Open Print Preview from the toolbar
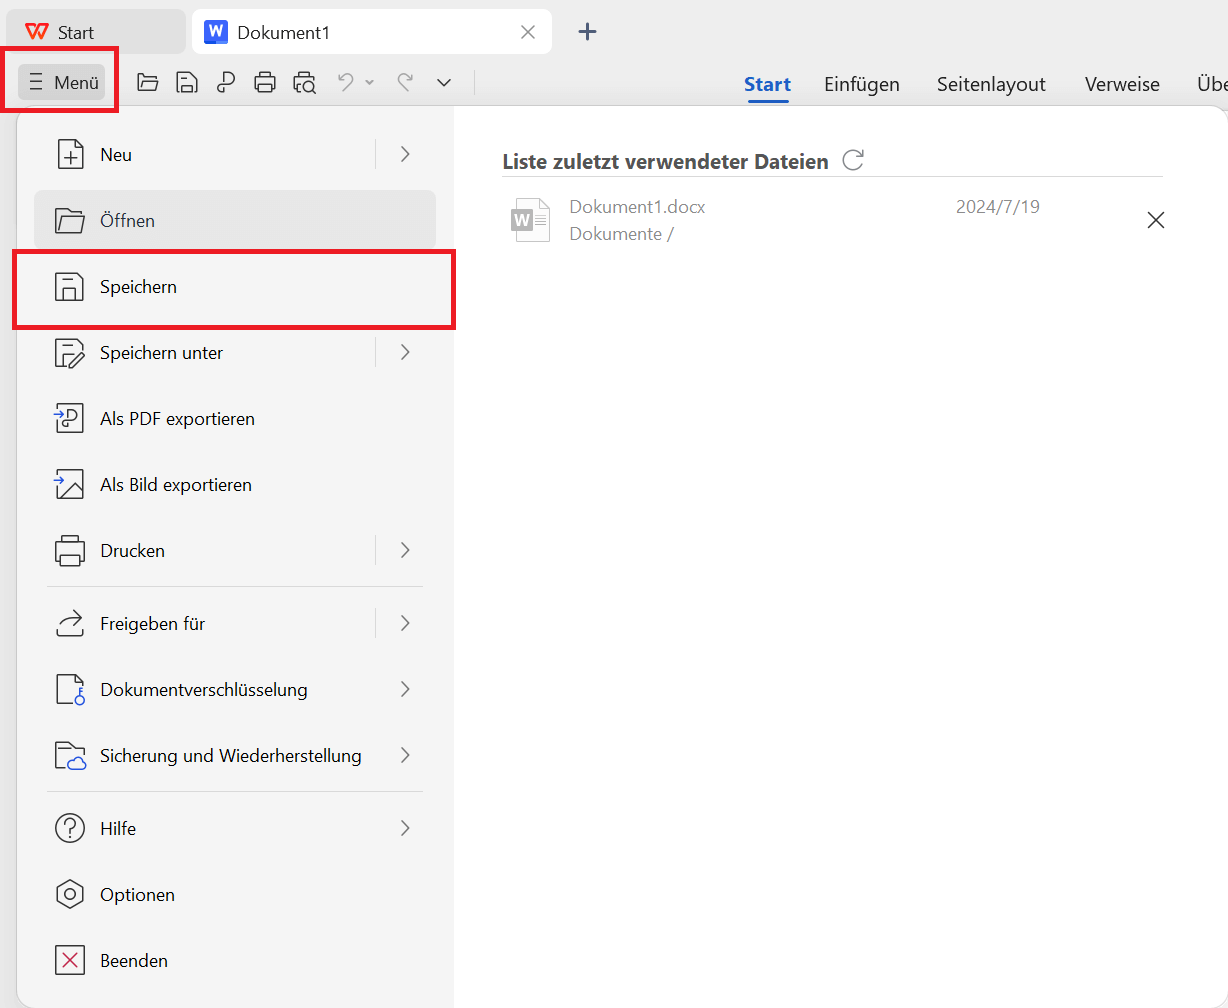This screenshot has width=1228, height=1008. point(304,82)
